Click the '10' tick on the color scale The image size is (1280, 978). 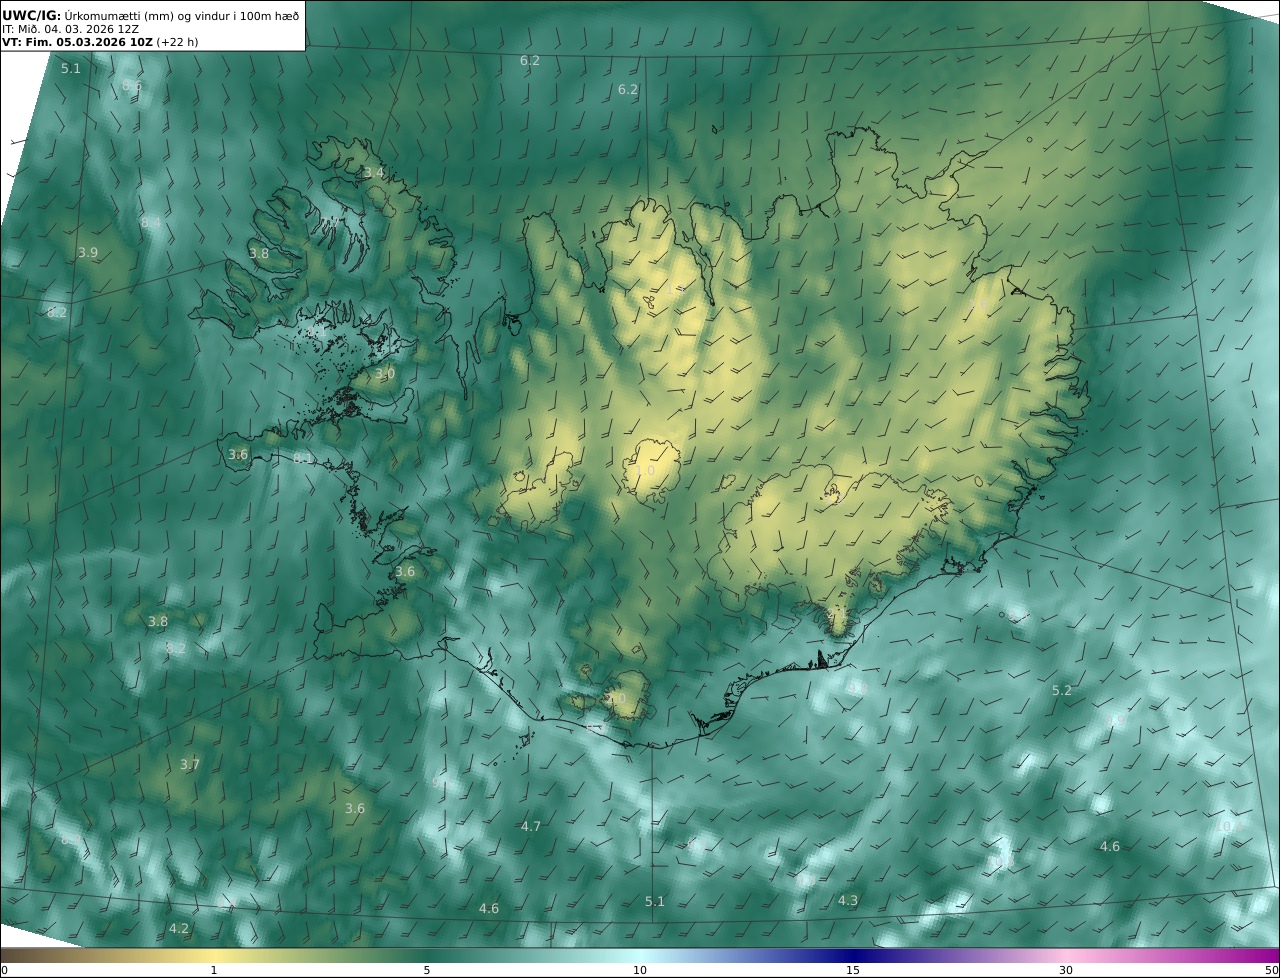(x=640, y=970)
